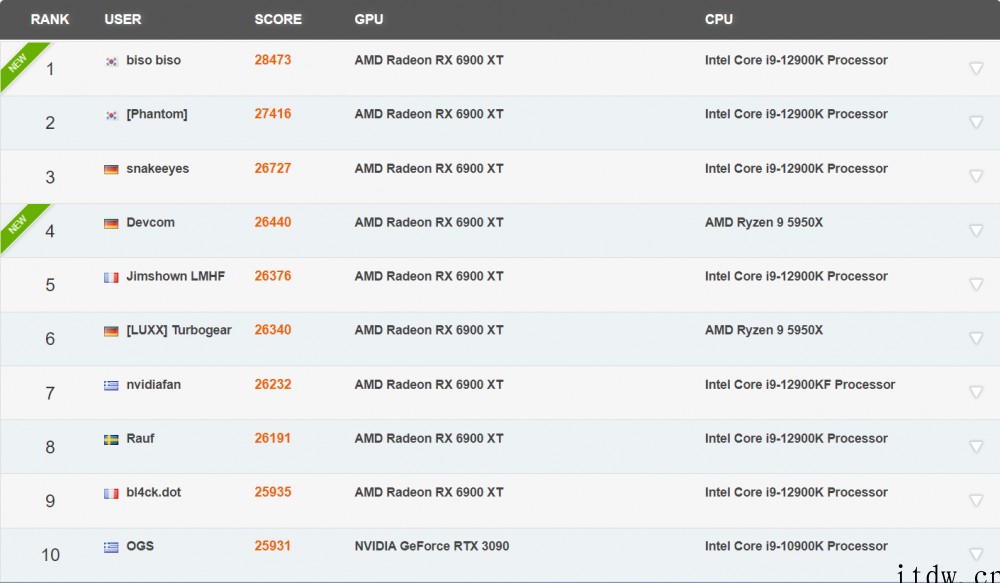Select the CPU column header
Image resolution: width=1000 pixels, height=583 pixels.
(x=719, y=19)
